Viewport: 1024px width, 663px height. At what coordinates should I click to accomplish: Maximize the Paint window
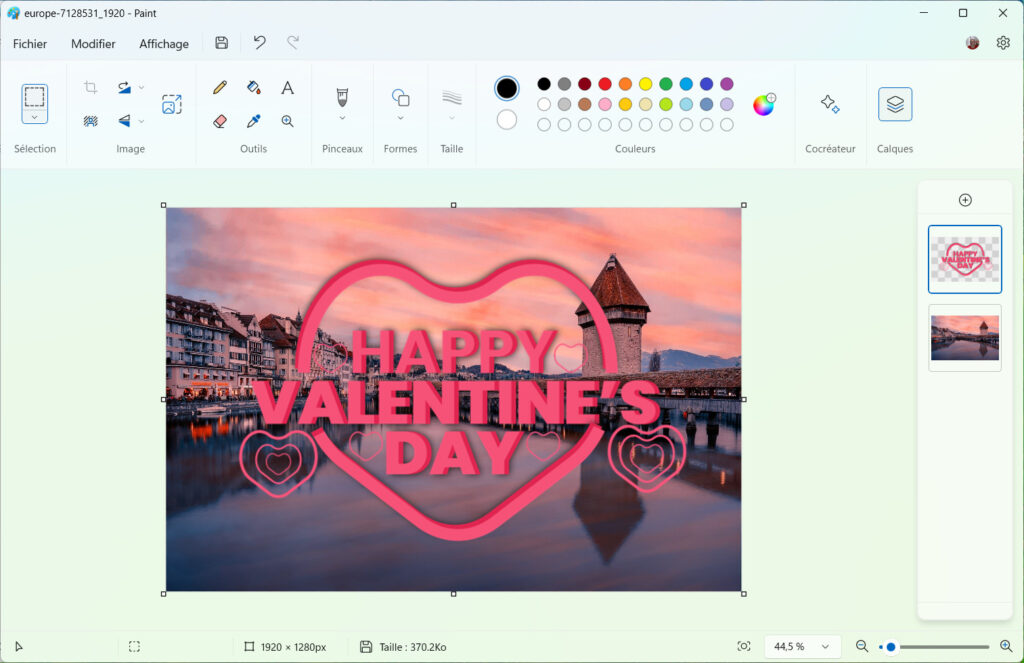[x=963, y=13]
